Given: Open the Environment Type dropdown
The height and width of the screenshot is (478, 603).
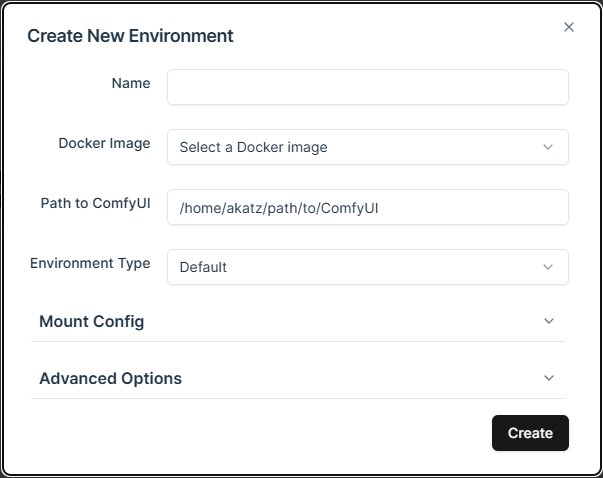Looking at the screenshot, I should click(x=367, y=267).
